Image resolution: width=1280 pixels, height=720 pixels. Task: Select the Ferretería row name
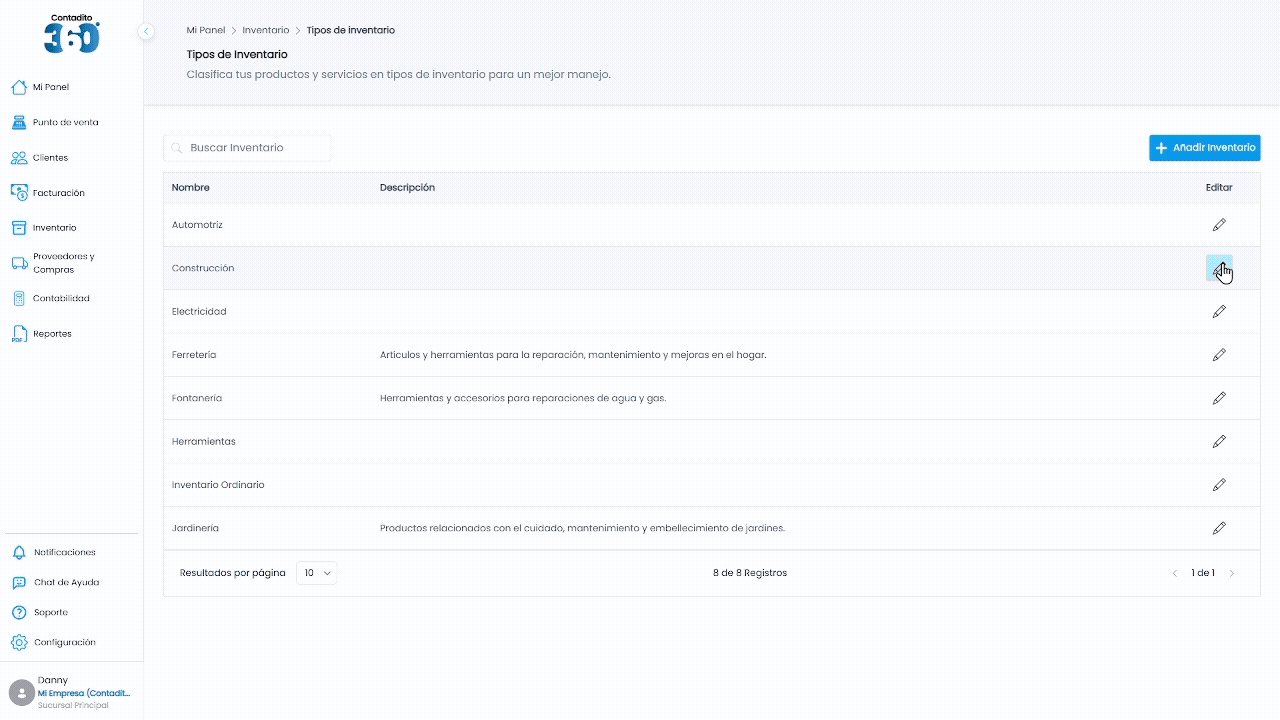[x=194, y=355]
